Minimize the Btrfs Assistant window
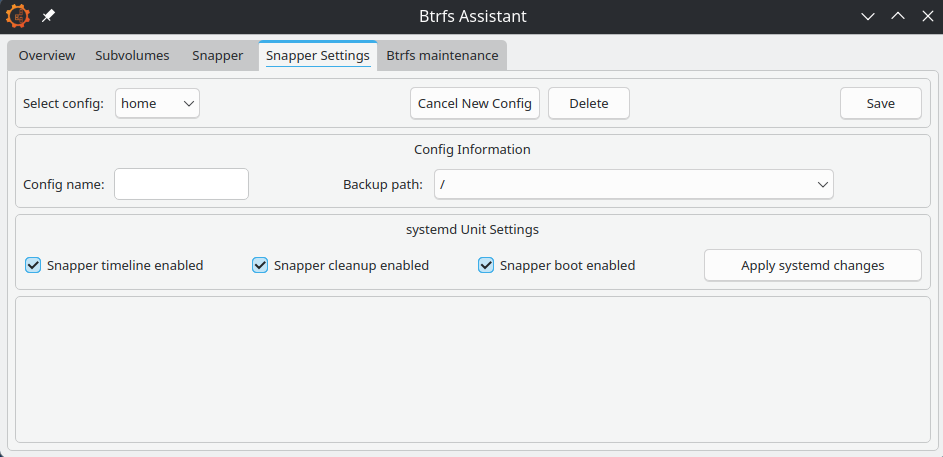943x457 pixels. click(x=868, y=16)
